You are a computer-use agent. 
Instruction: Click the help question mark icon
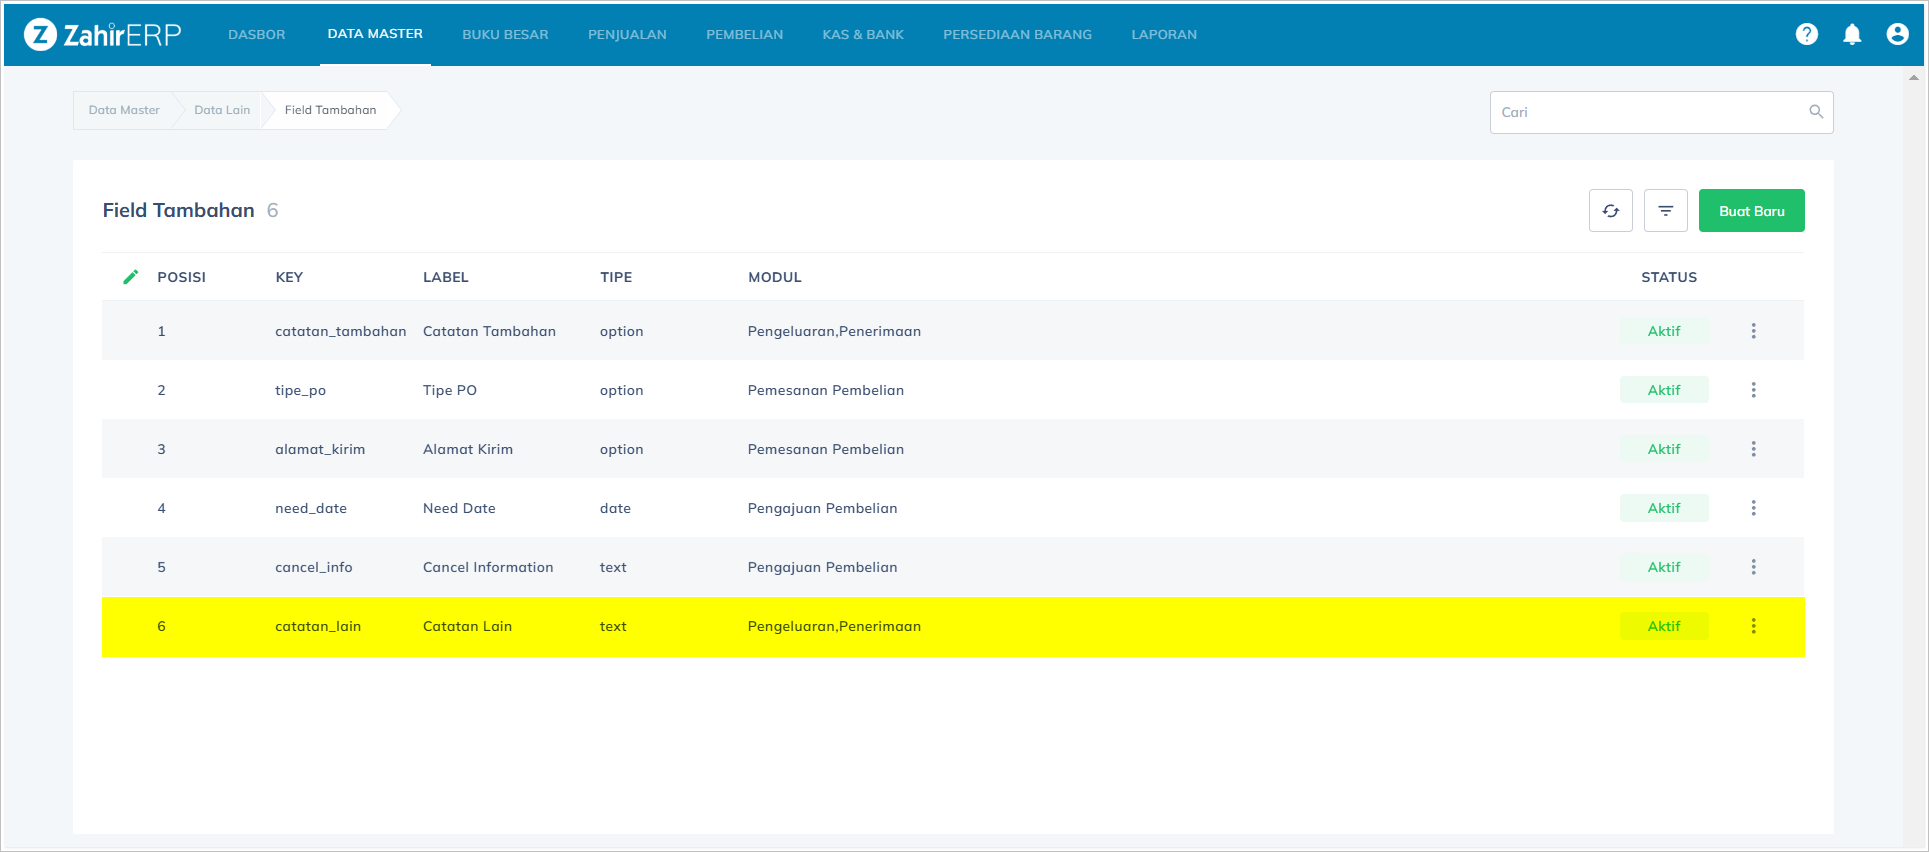click(1806, 34)
